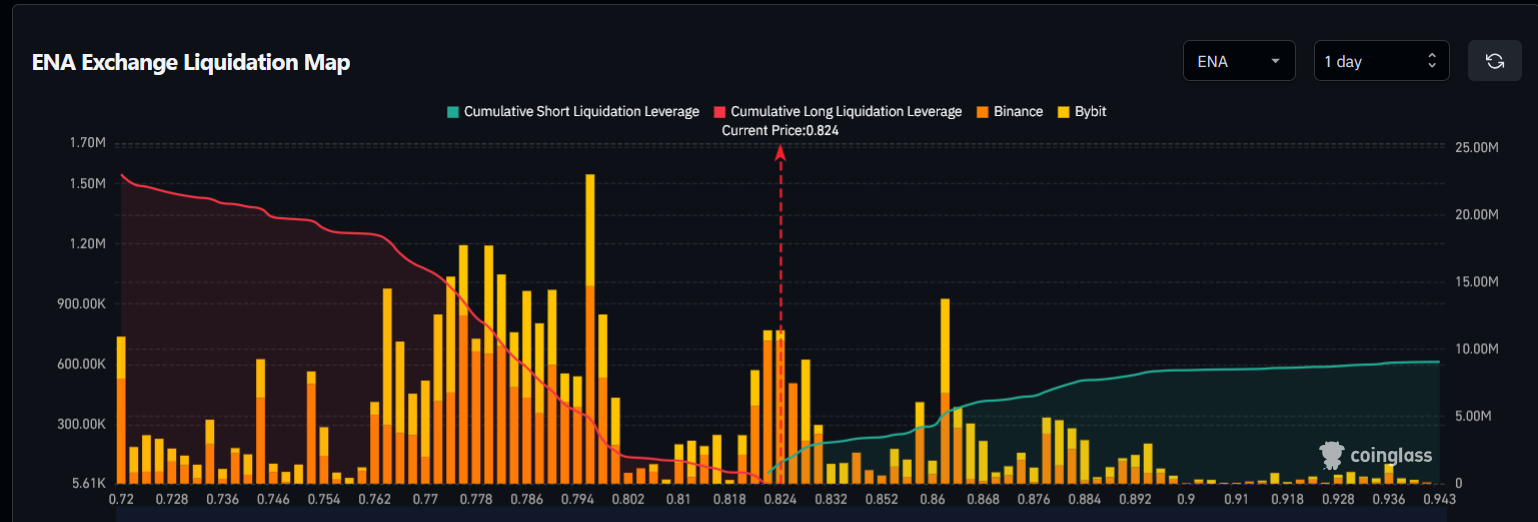Click the 0.736 x-axis label
The image size is (1538, 522).
tap(223, 498)
